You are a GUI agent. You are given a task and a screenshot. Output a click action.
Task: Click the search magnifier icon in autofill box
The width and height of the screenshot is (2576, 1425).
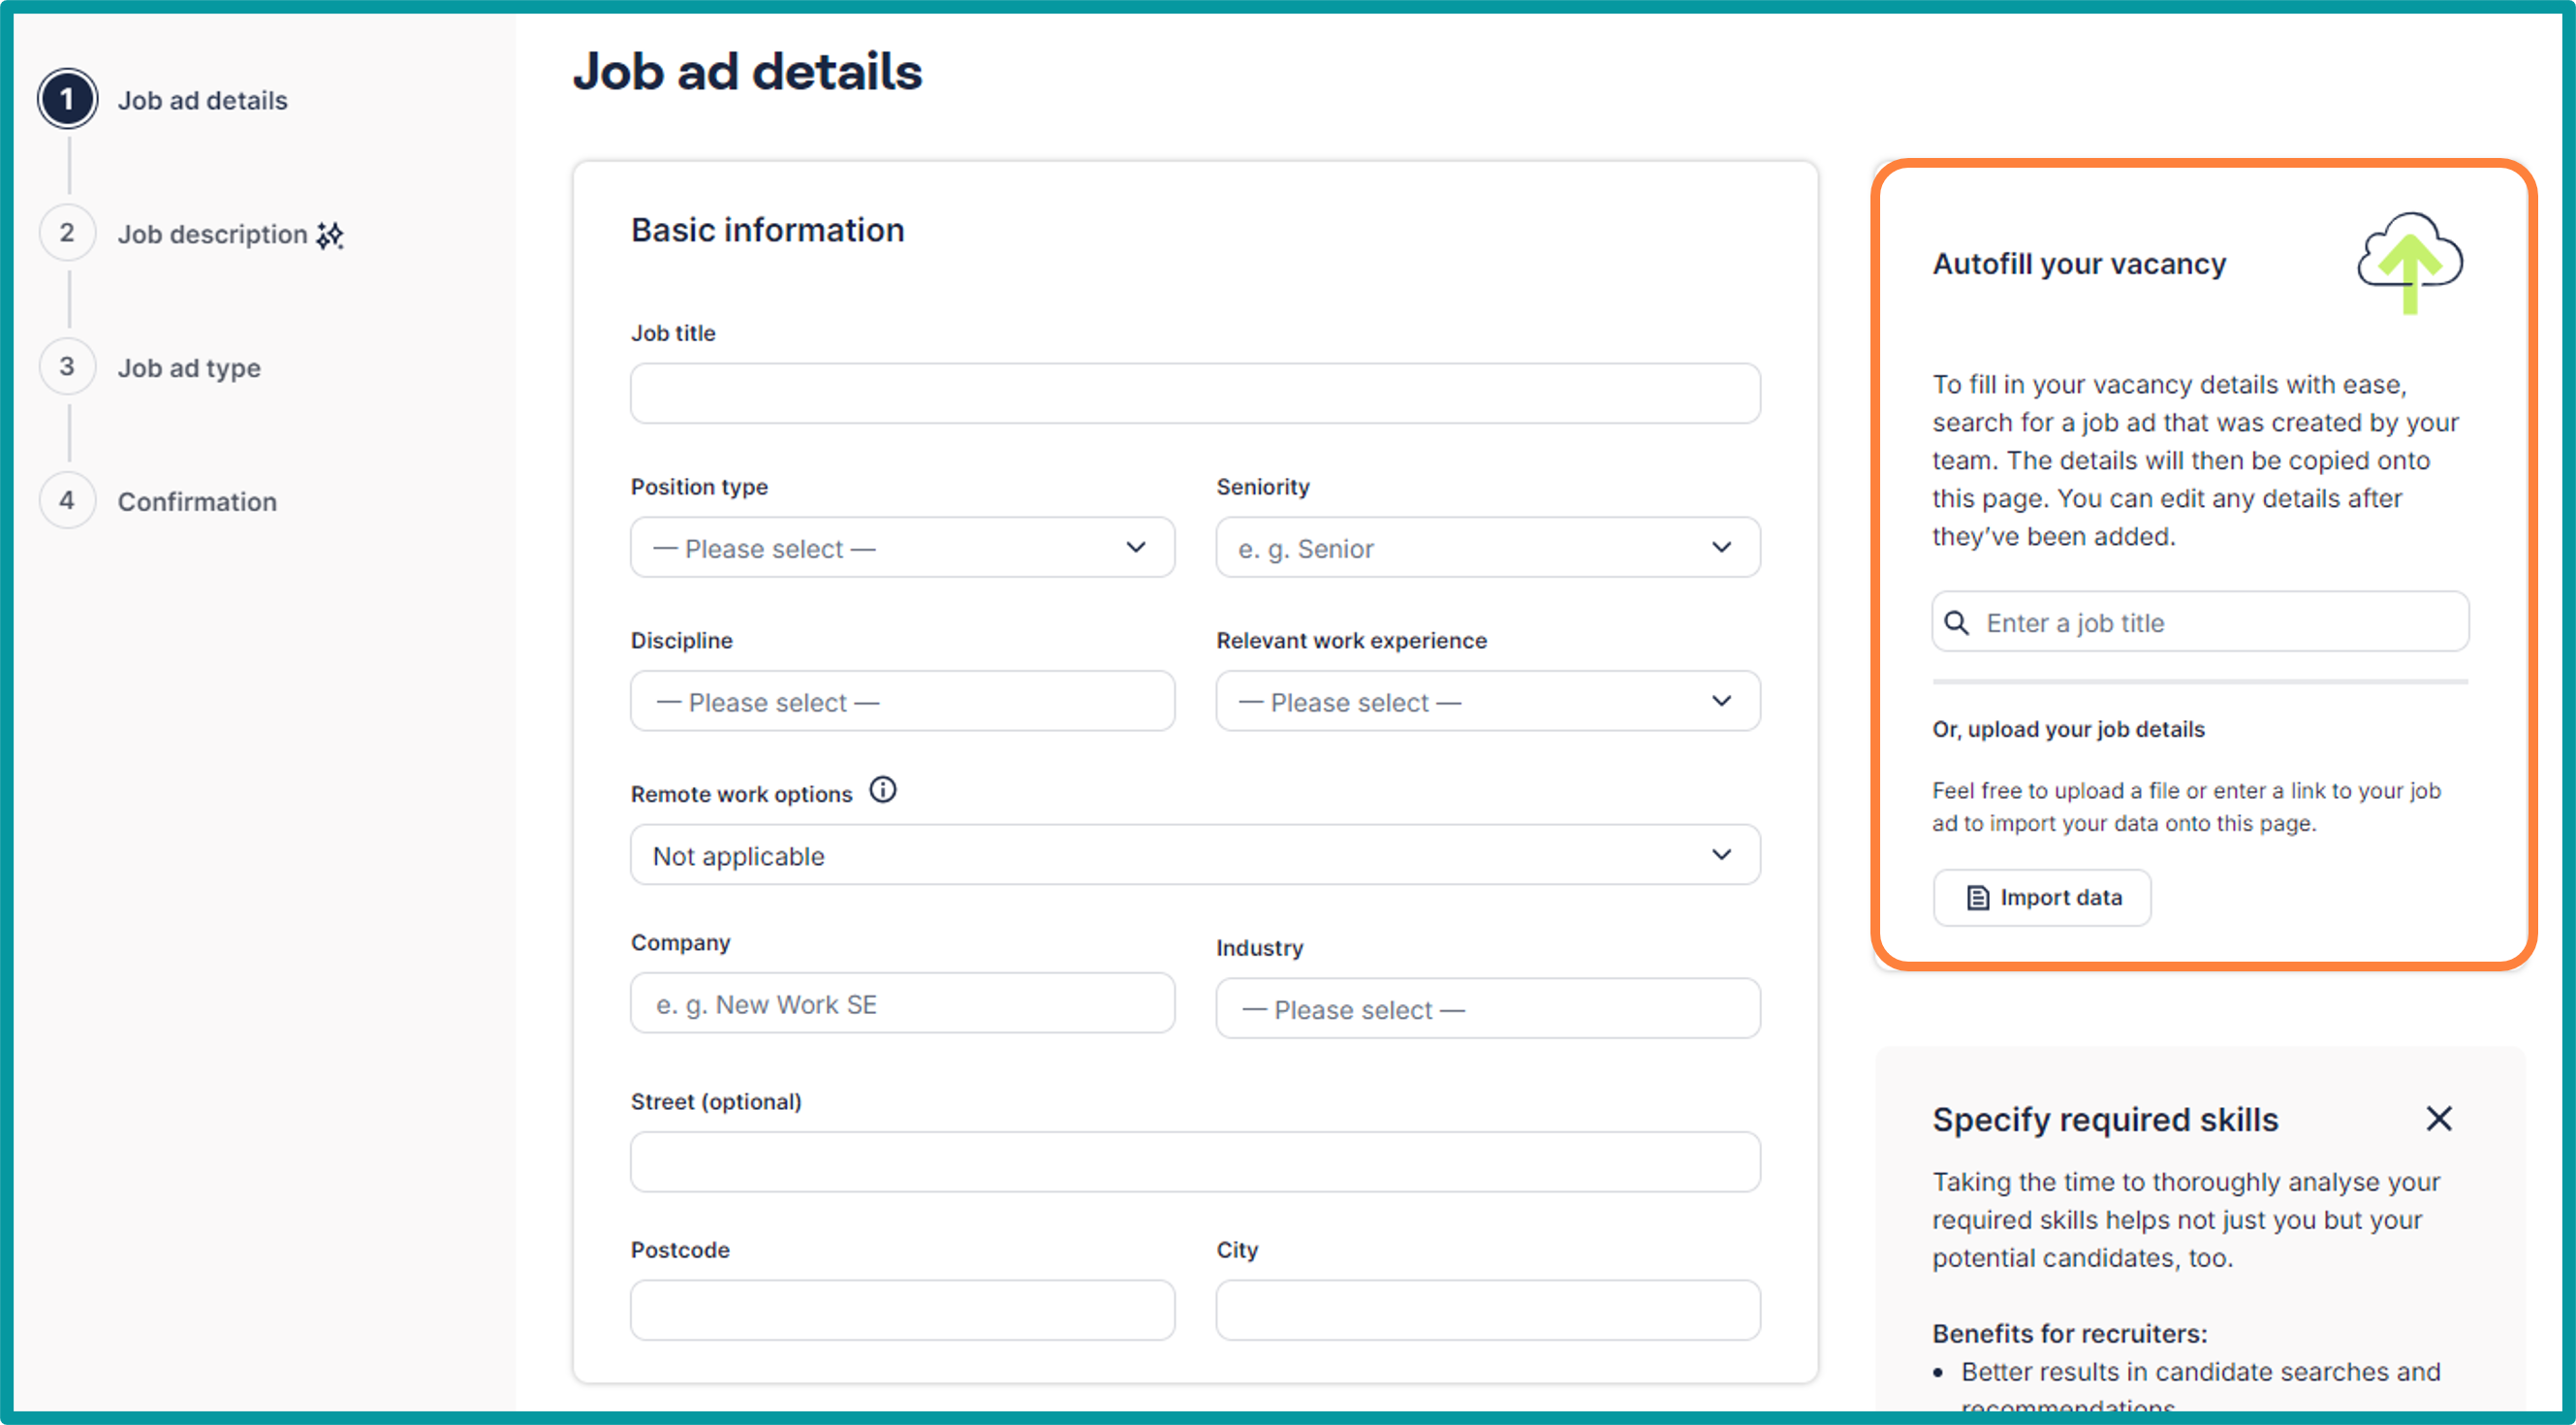pyautogui.click(x=1956, y=623)
